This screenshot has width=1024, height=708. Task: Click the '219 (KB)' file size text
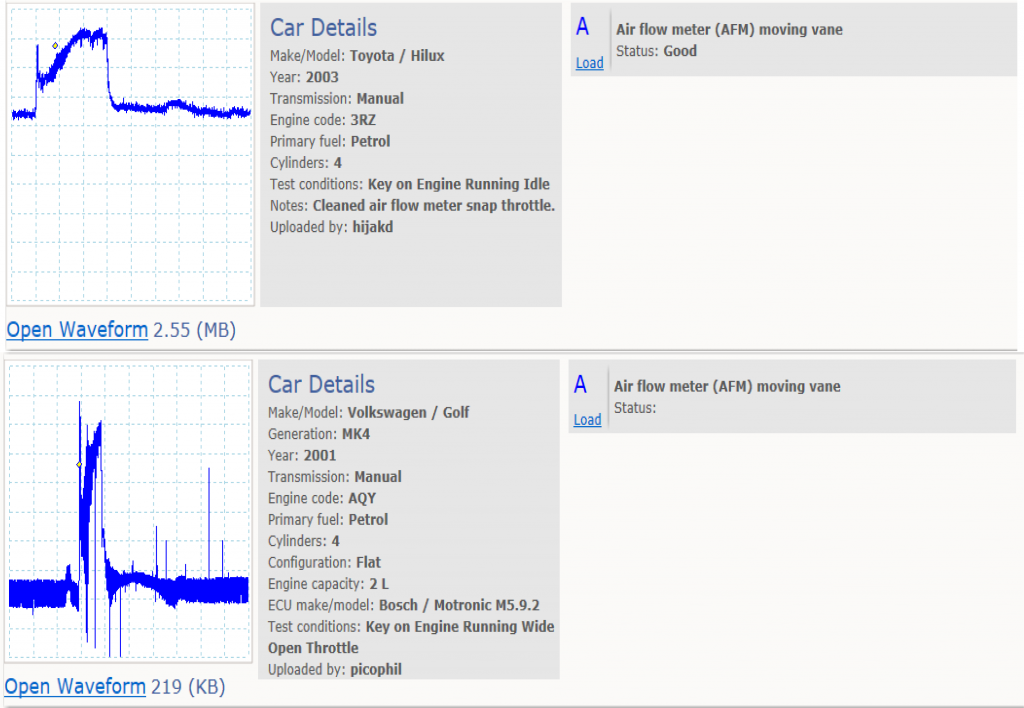pos(188,686)
